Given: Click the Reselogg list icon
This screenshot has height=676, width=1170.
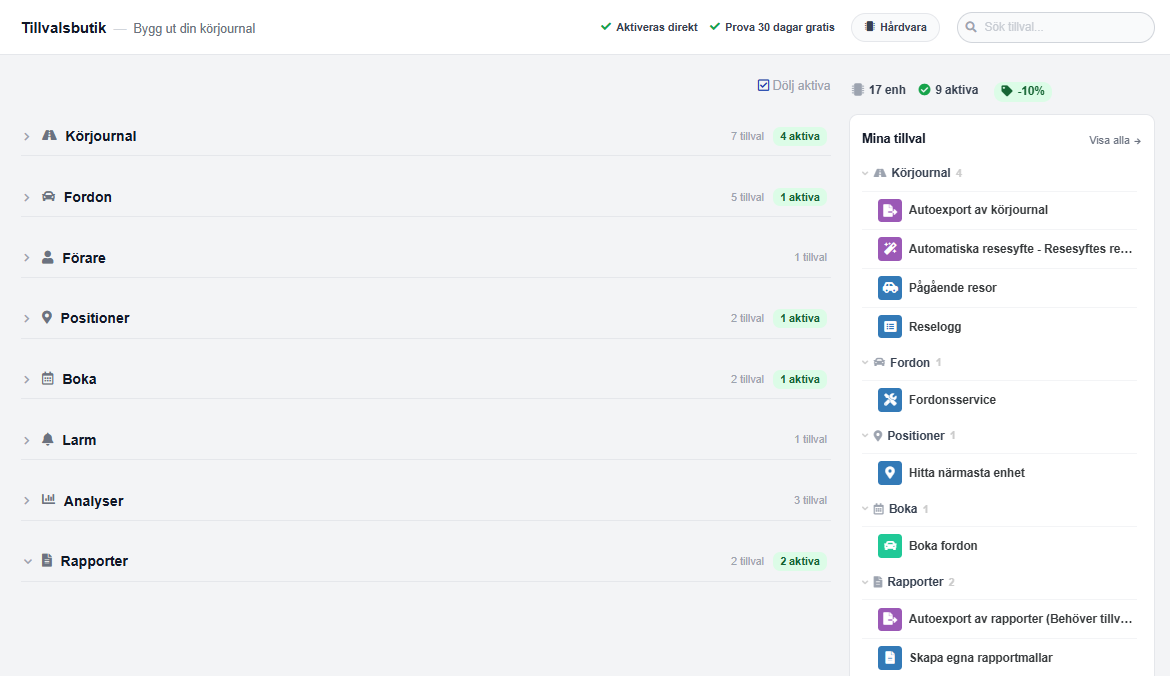Looking at the screenshot, I should tap(889, 327).
